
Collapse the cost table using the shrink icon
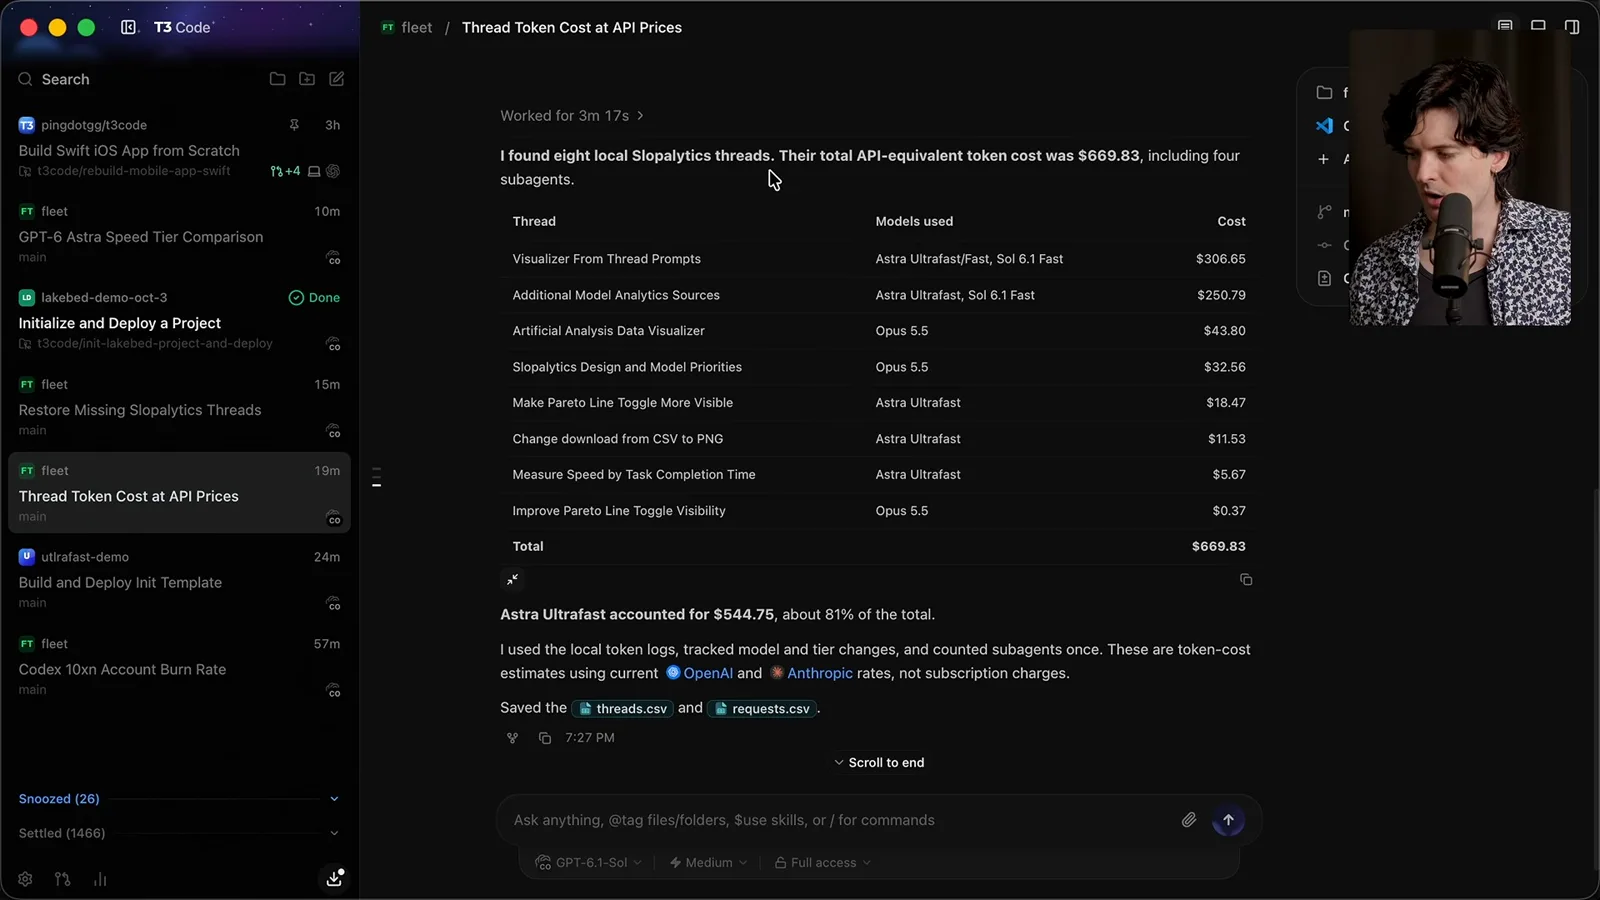tap(512, 579)
